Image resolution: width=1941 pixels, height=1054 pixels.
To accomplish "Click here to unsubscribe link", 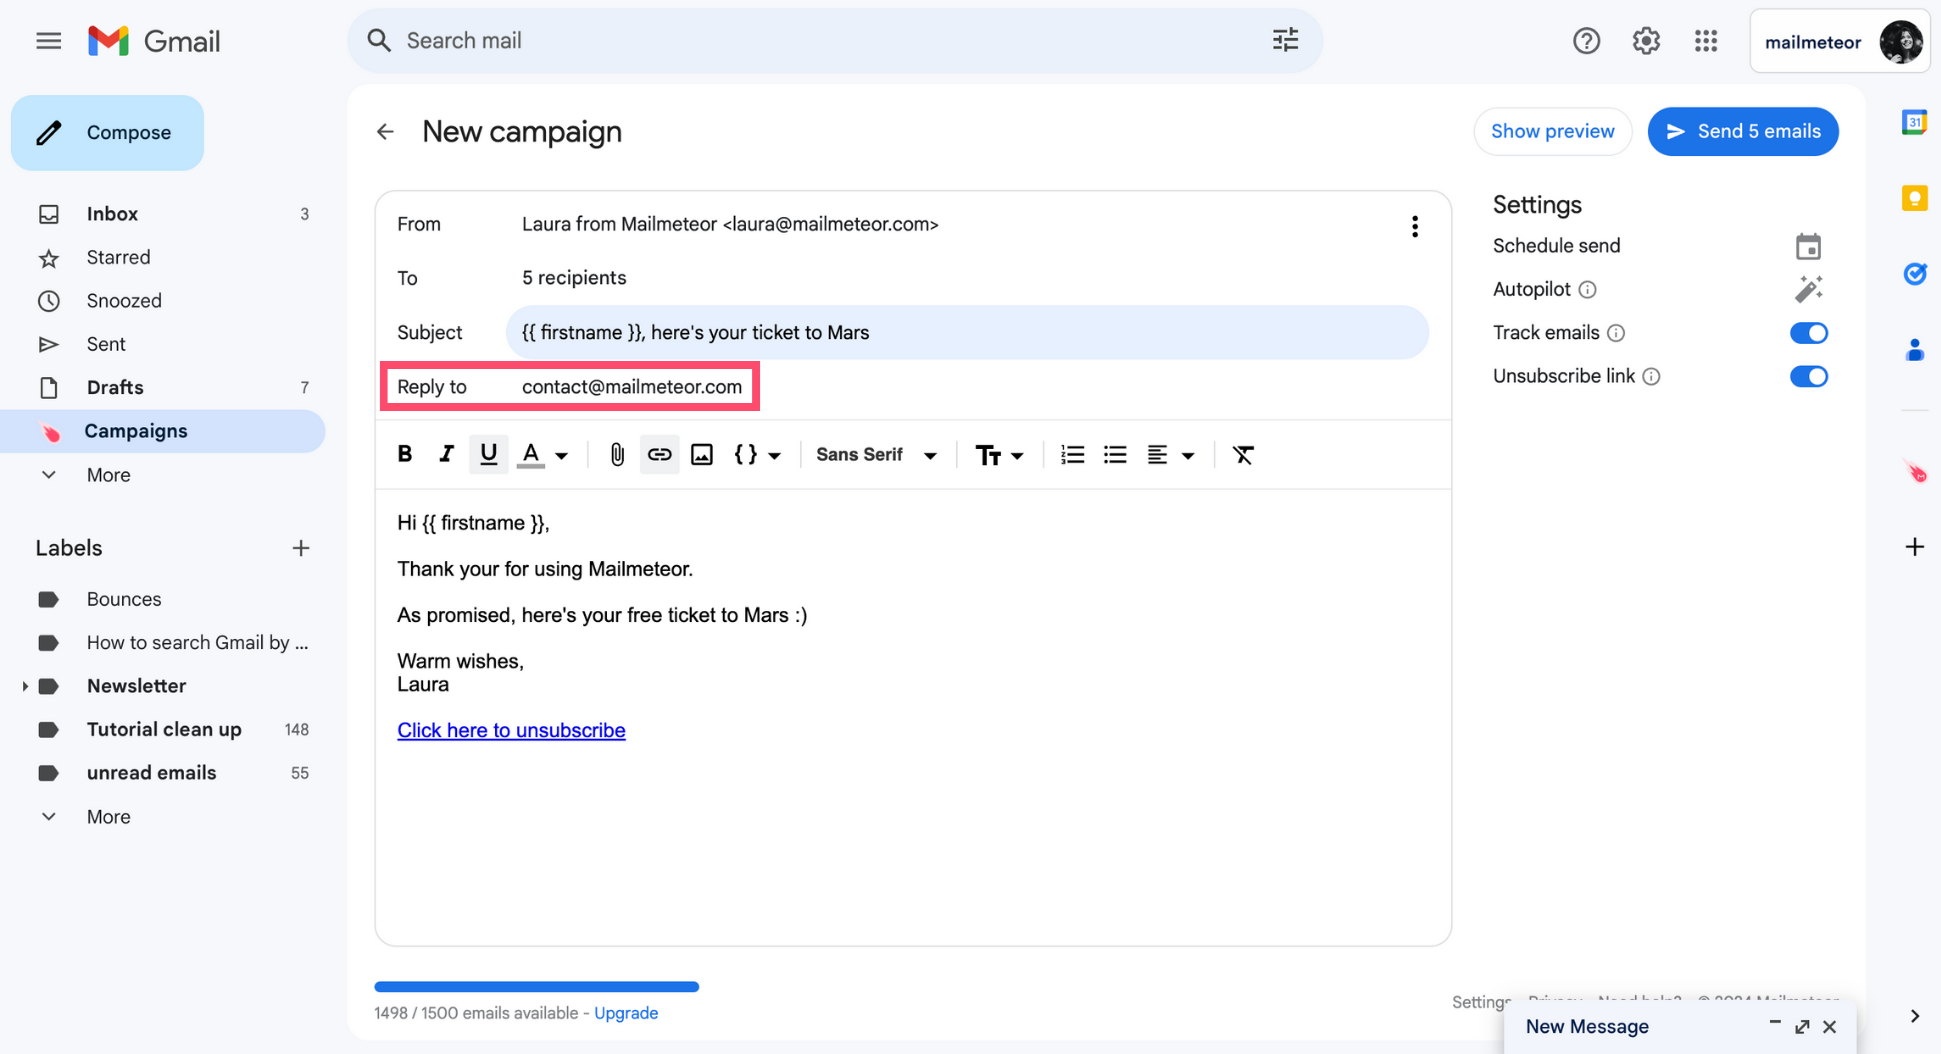I will (x=511, y=730).
